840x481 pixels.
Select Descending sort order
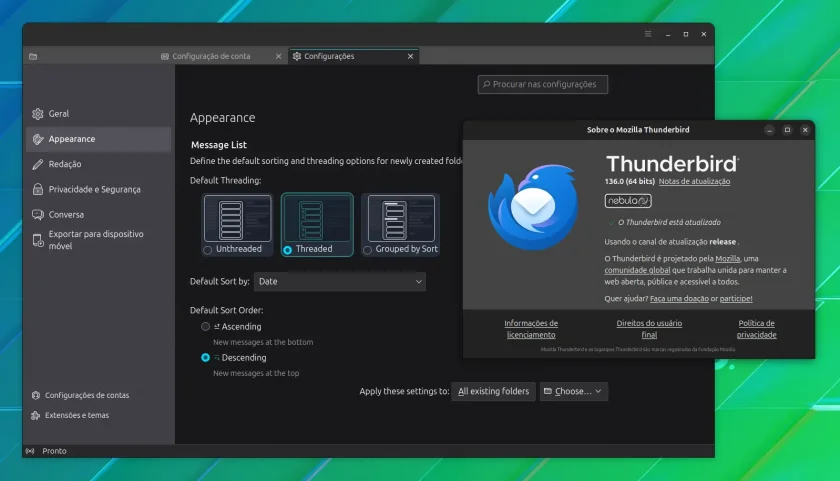tap(205, 357)
